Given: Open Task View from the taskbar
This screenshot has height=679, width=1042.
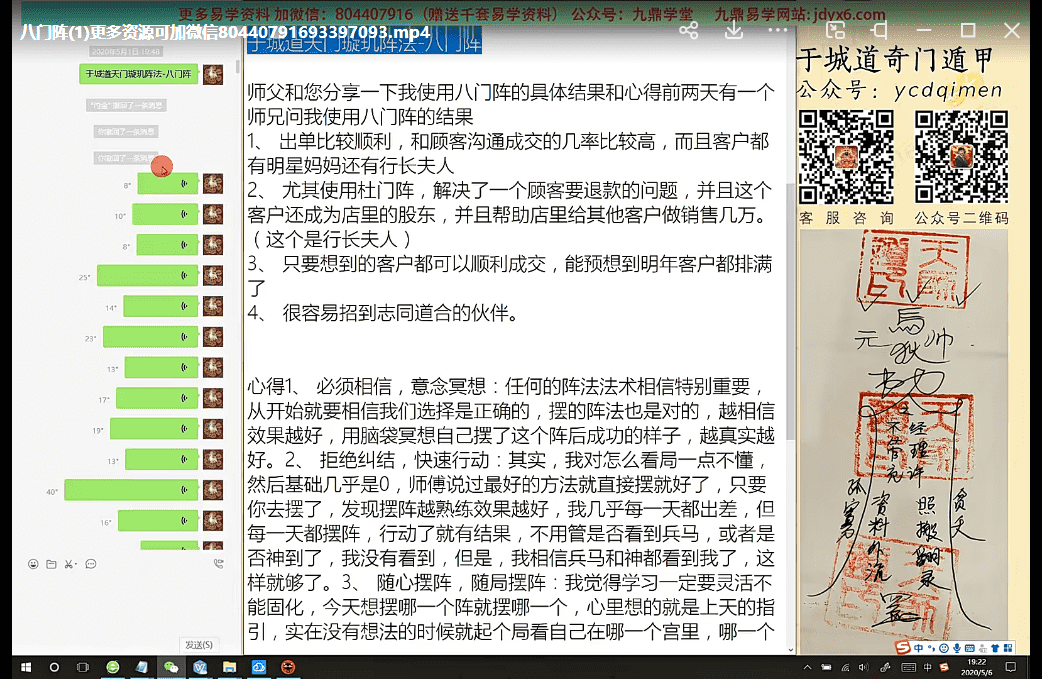Looking at the screenshot, I should [83, 667].
